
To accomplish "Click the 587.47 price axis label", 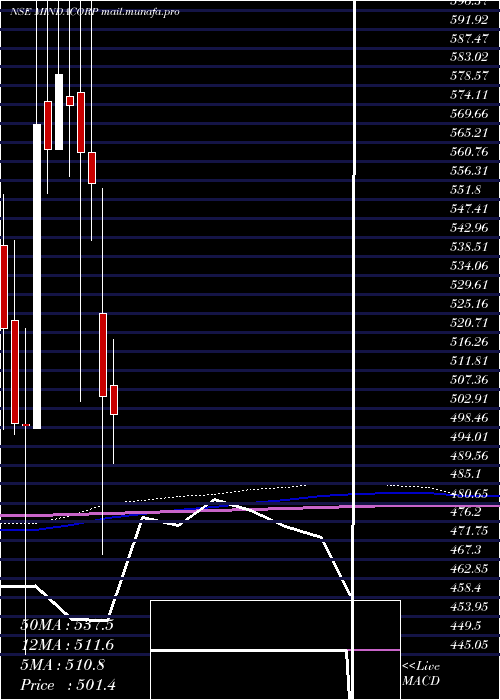I will point(469,38).
